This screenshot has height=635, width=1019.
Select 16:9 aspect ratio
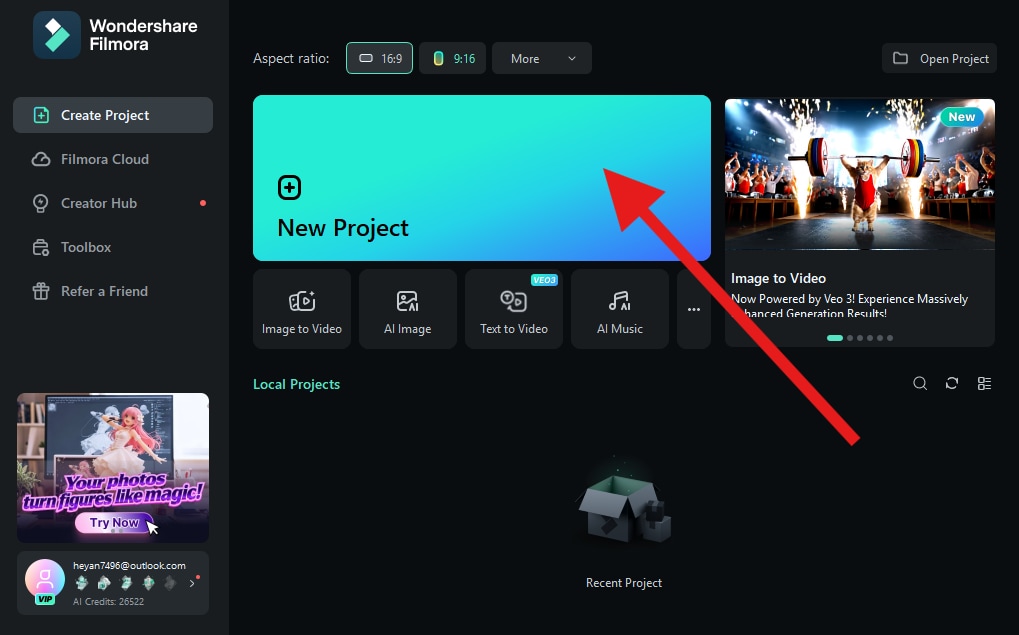click(380, 58)
